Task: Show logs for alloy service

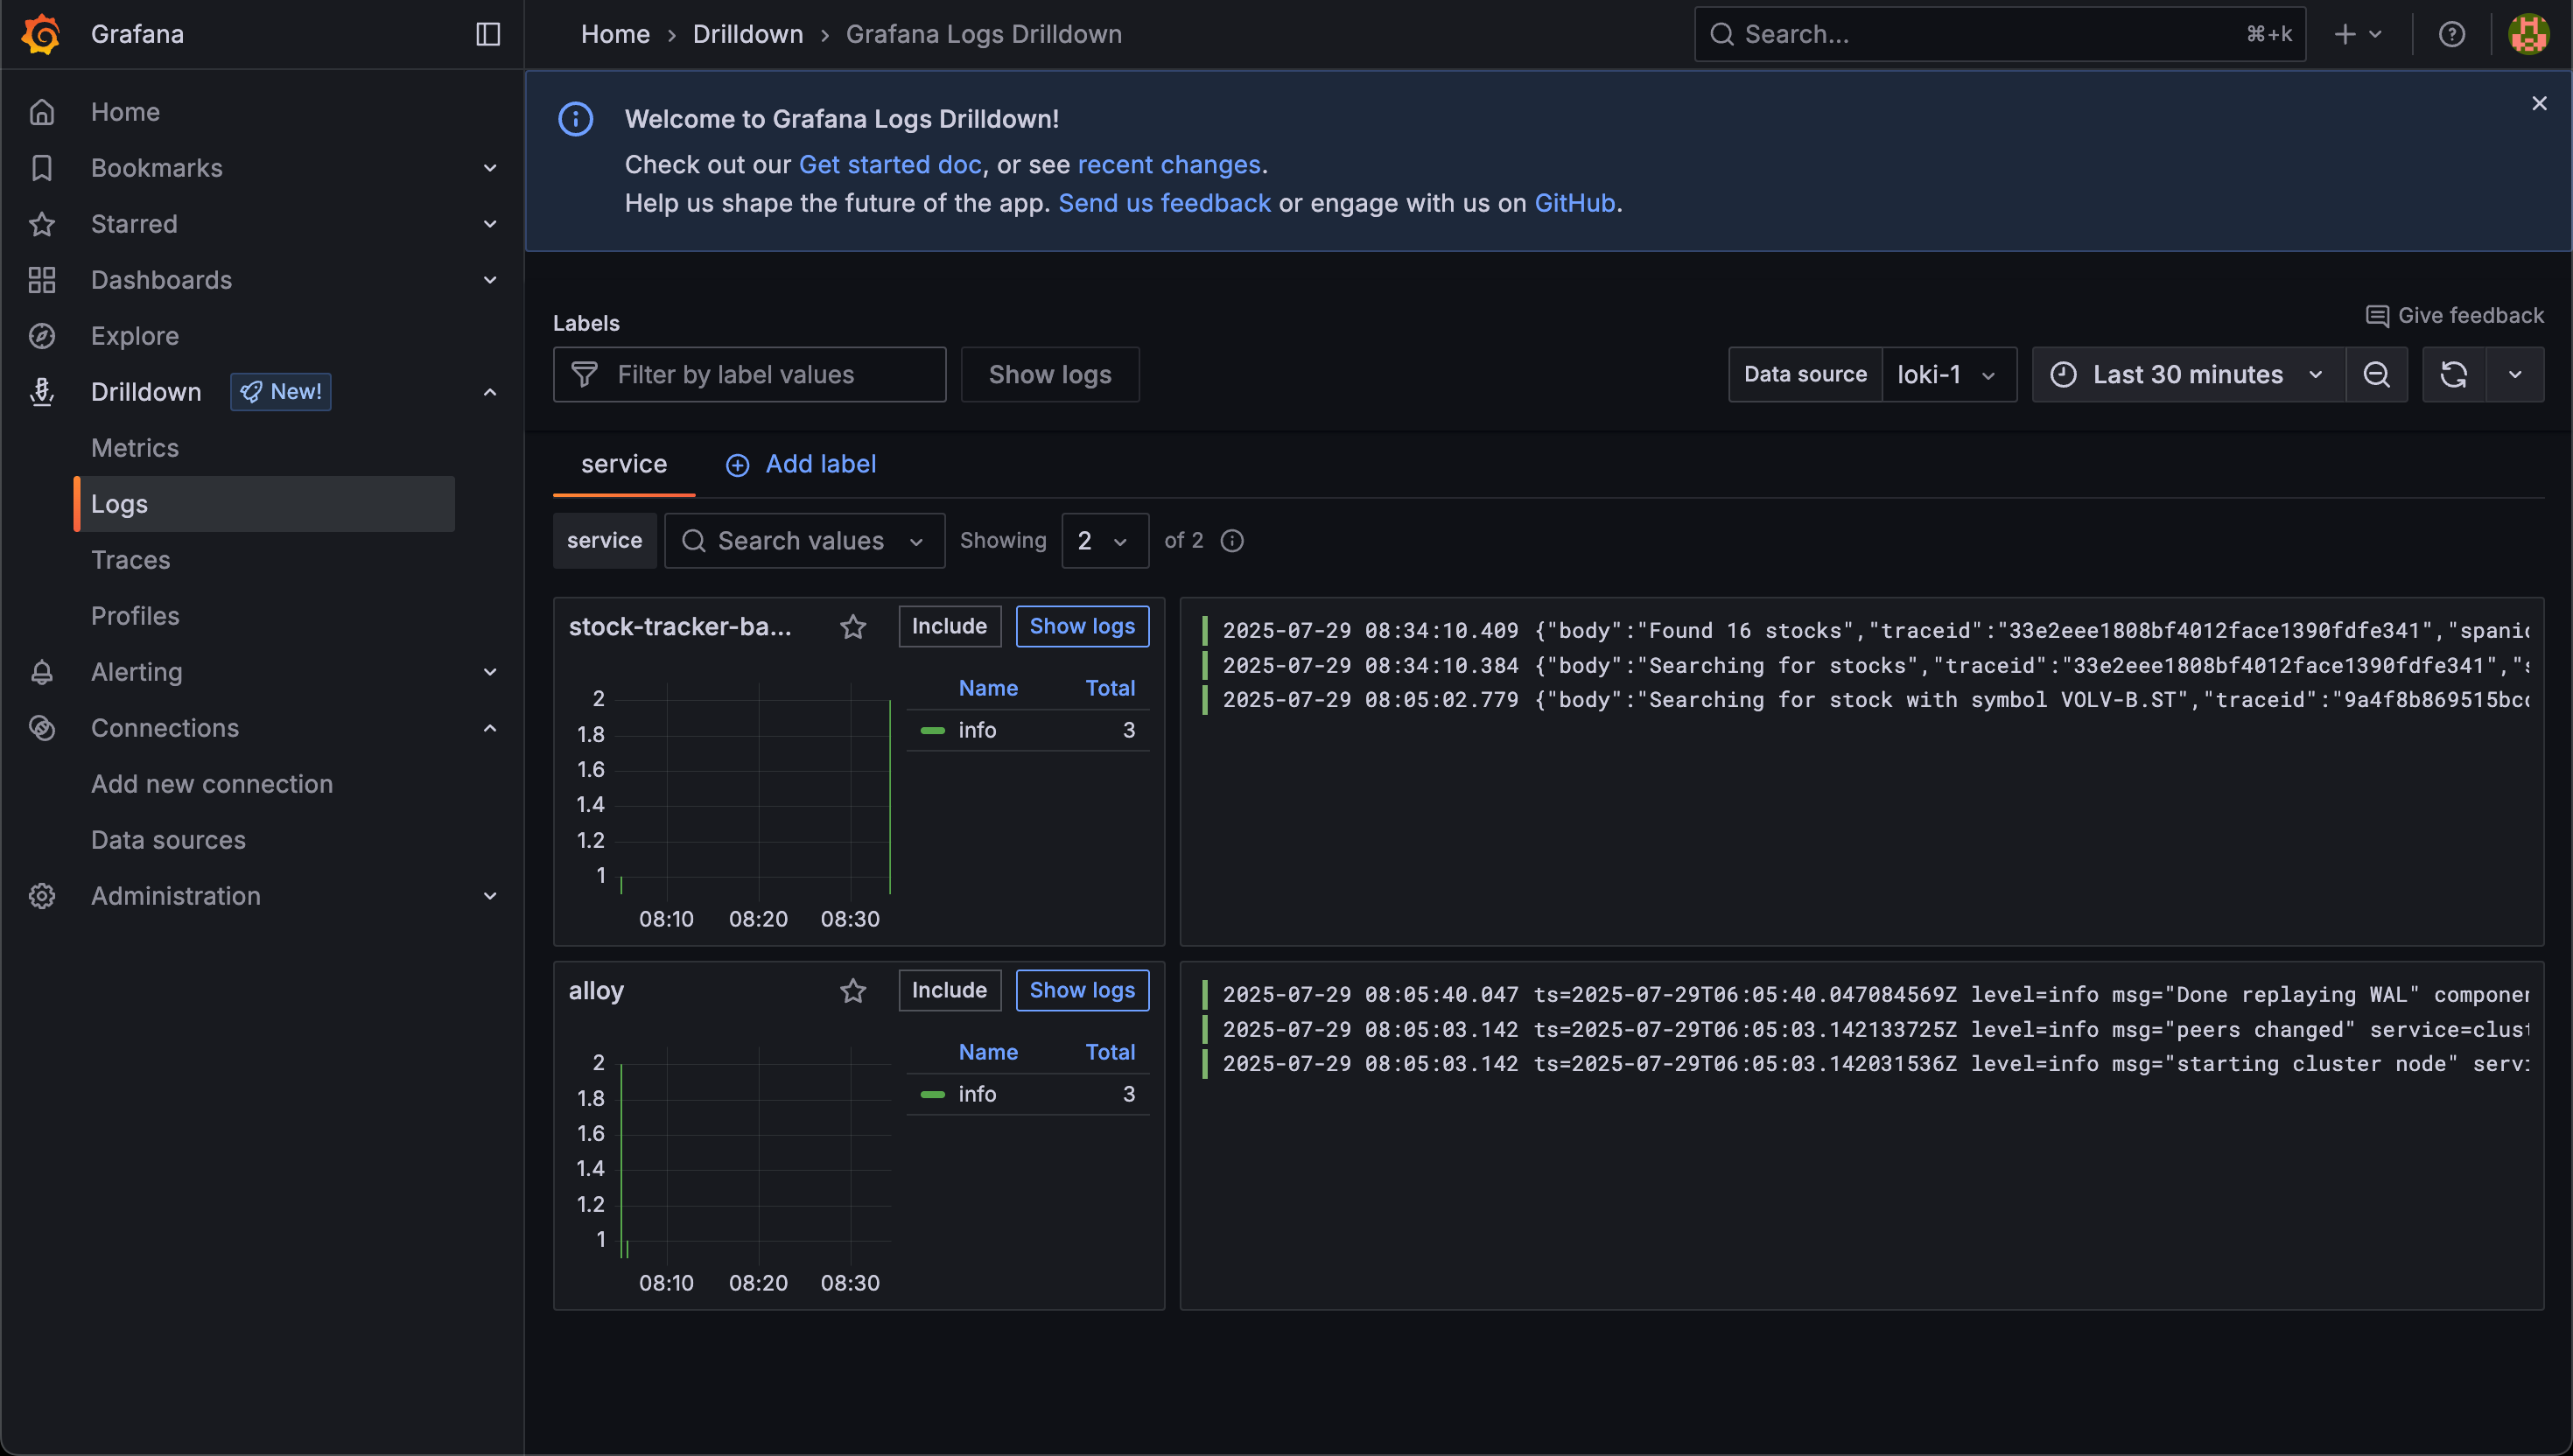Action: click(x=1082, y=990)
